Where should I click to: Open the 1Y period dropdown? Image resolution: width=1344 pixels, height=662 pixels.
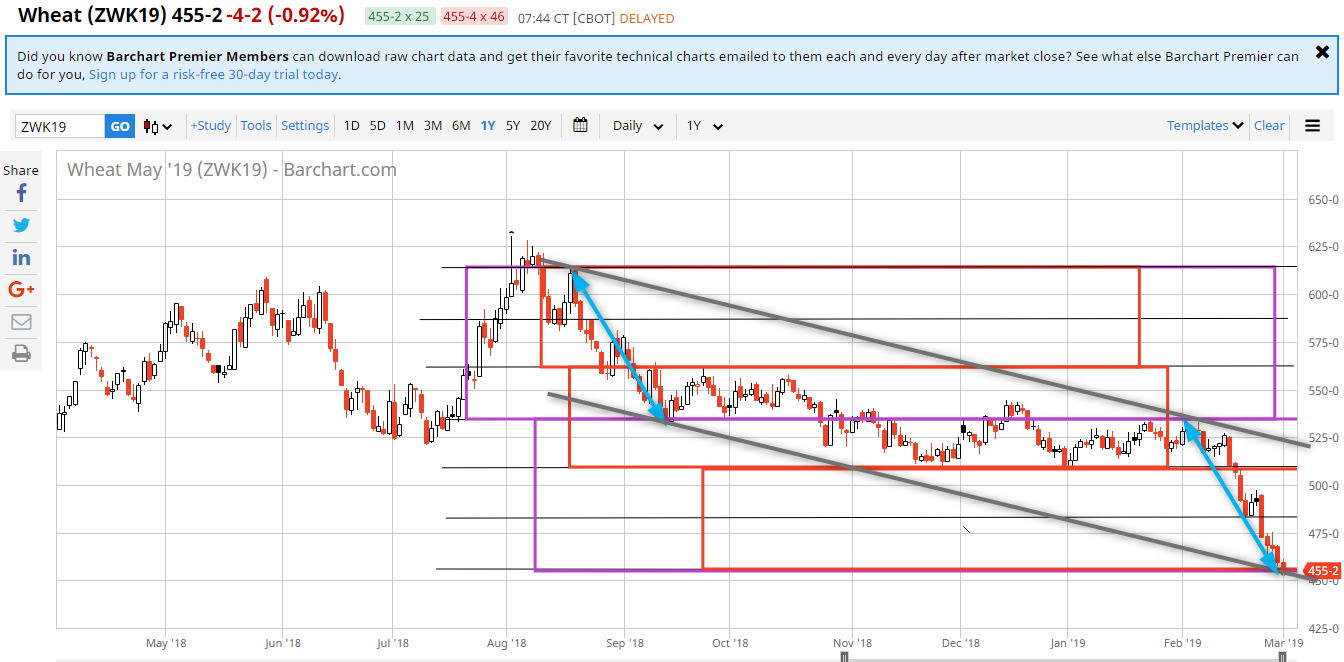(x=704, y=127)
